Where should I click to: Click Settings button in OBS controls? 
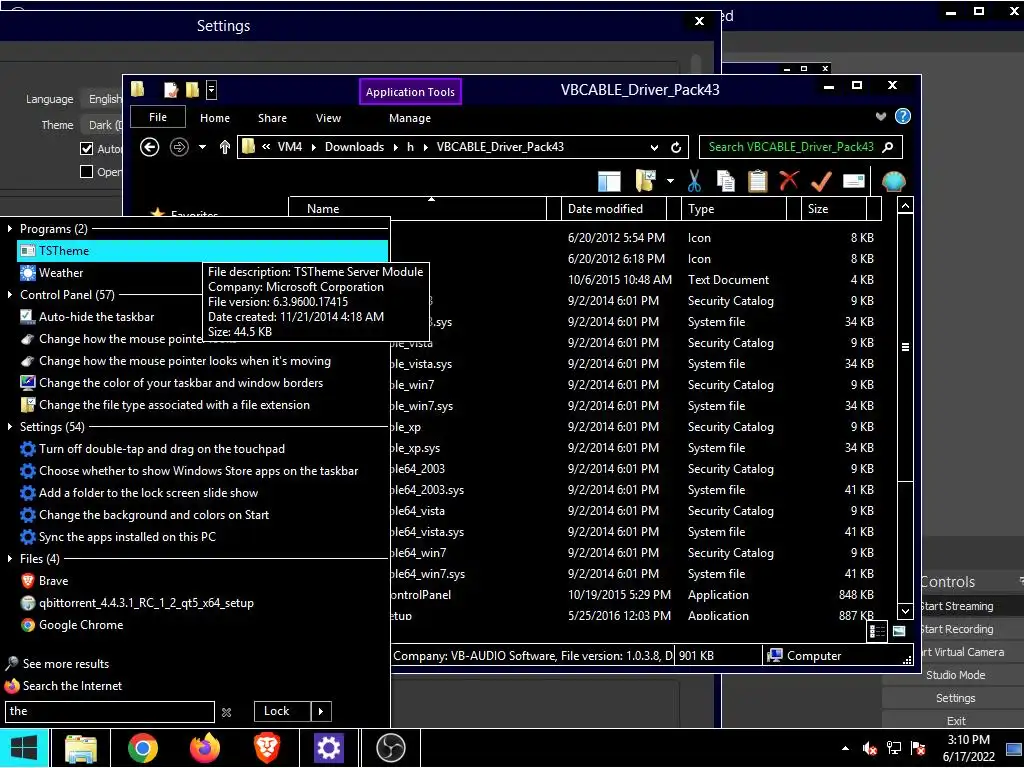point(955,698)
